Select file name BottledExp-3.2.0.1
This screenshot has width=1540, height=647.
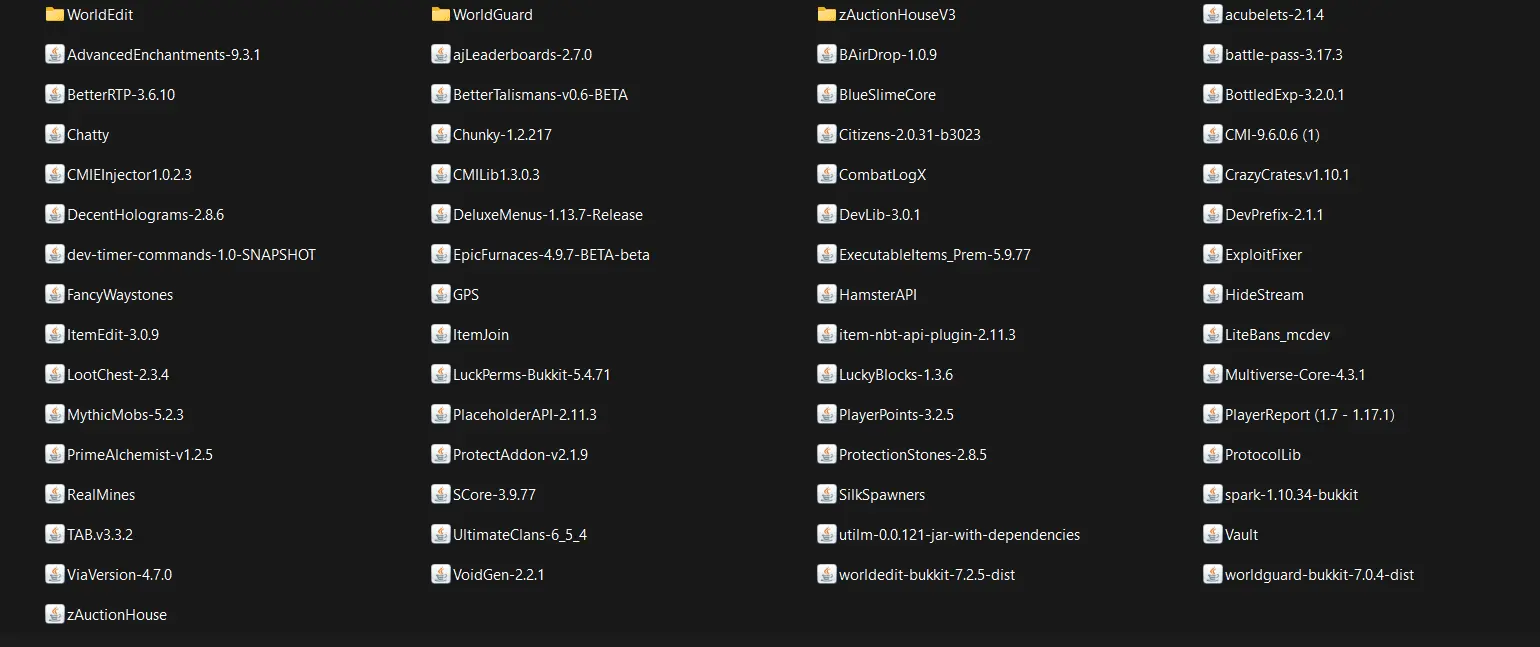point(1284,95)
